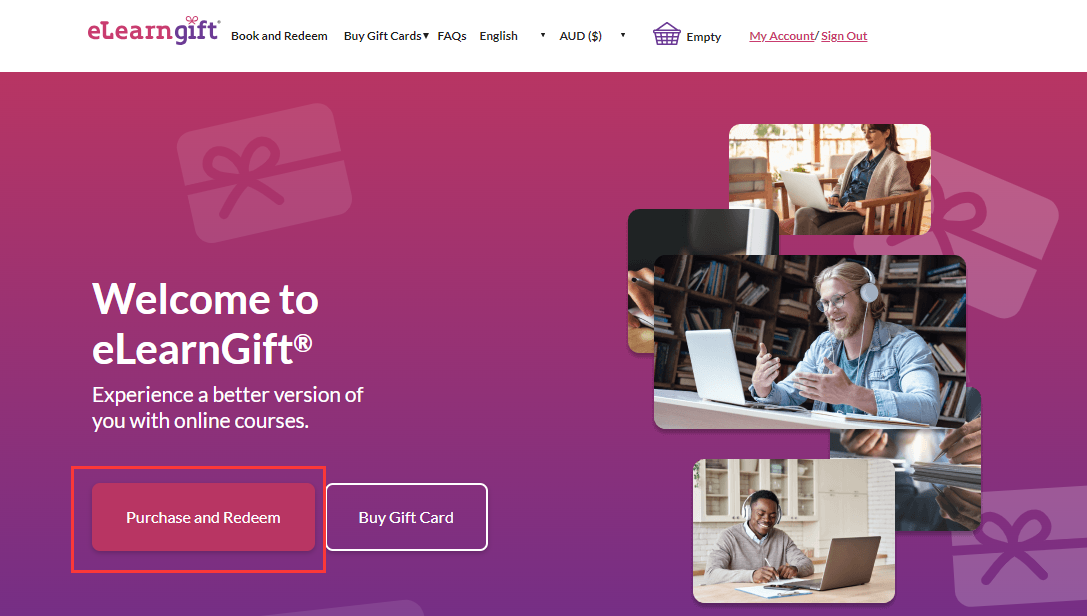The image size is (1087, 616).
Task: Go to the FAQs page
Action: pyautogui.click(x=452, y=36)
